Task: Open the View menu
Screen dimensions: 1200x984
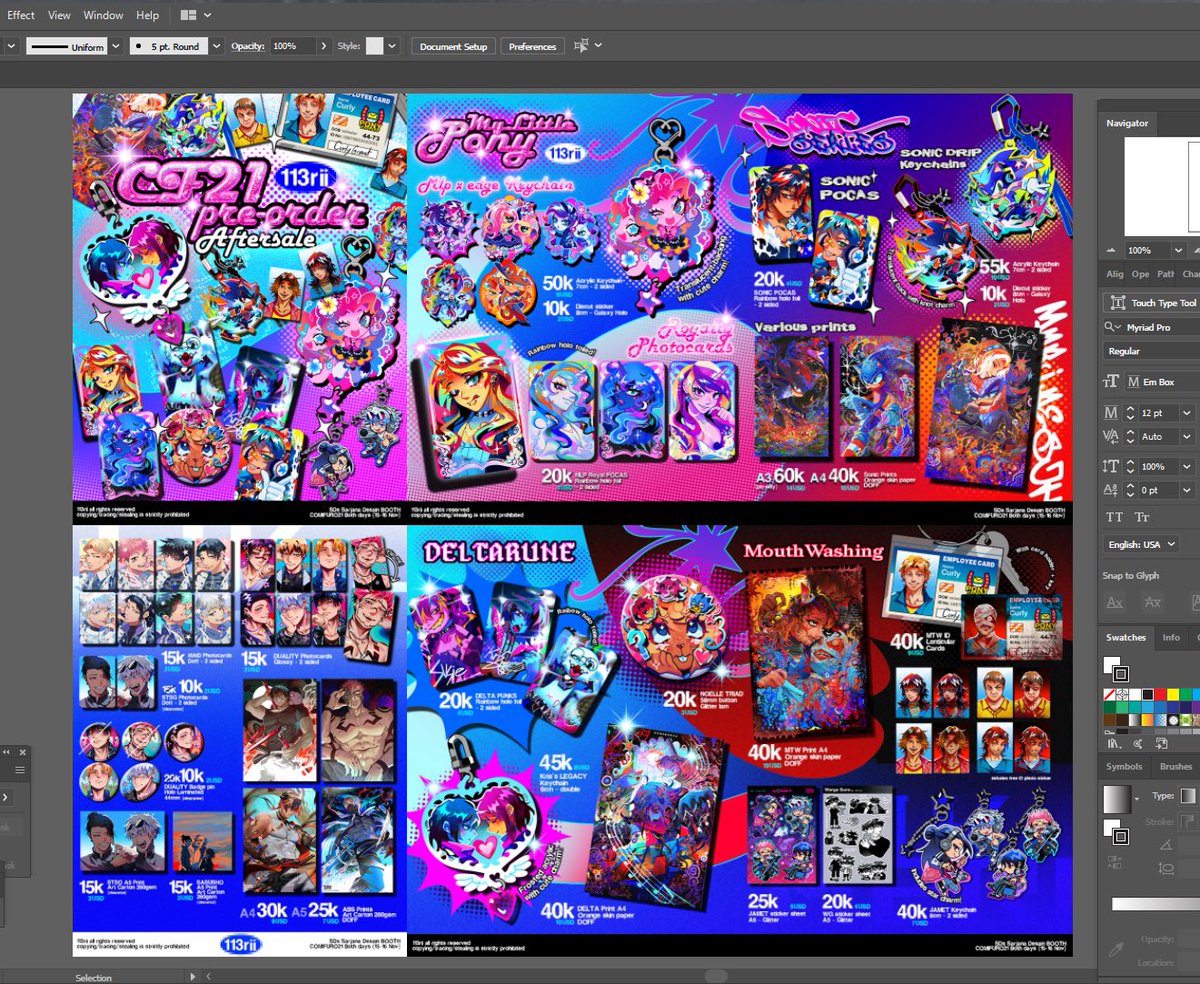Action: pos(60,15)
